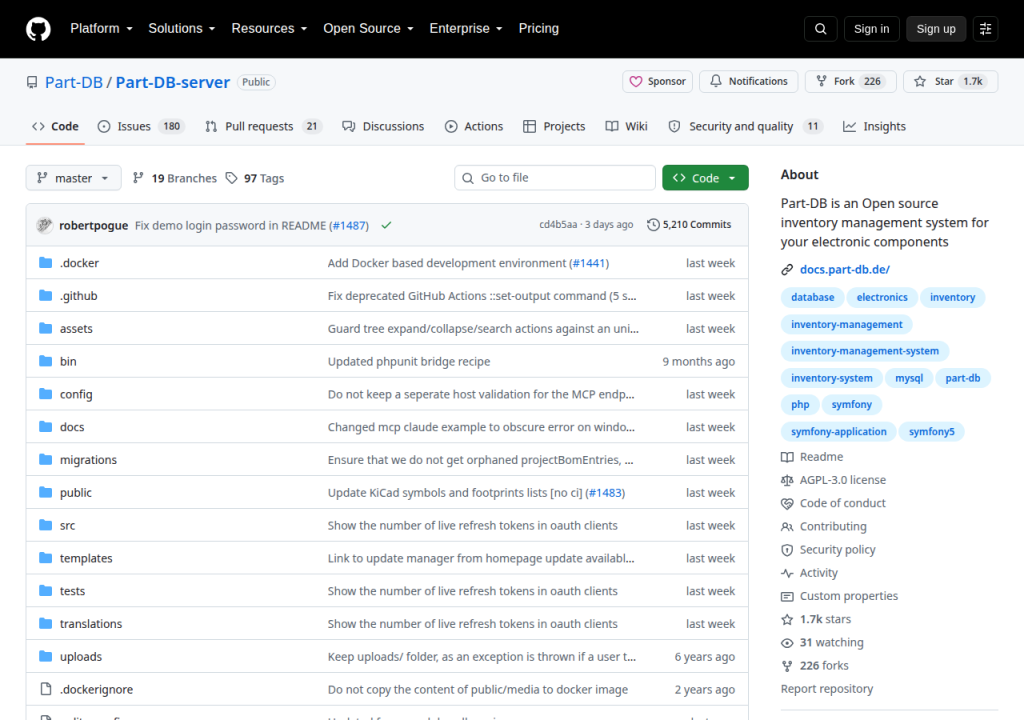1024x720 pixels.
Task: Click the GitHub logo home icon
Action: (x=38, y=29)
